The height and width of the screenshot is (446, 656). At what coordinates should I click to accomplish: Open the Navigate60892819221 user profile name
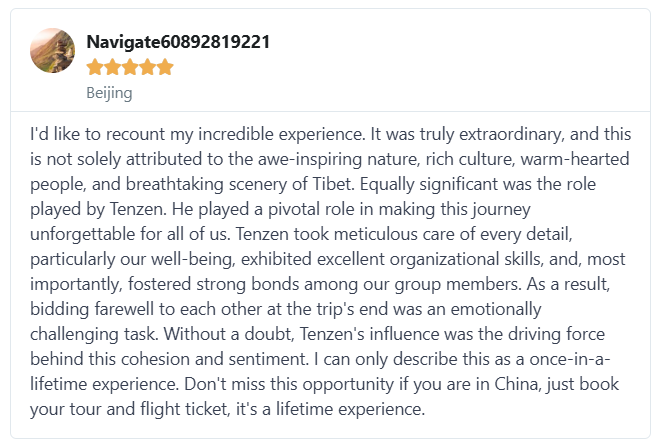point(178,42)
